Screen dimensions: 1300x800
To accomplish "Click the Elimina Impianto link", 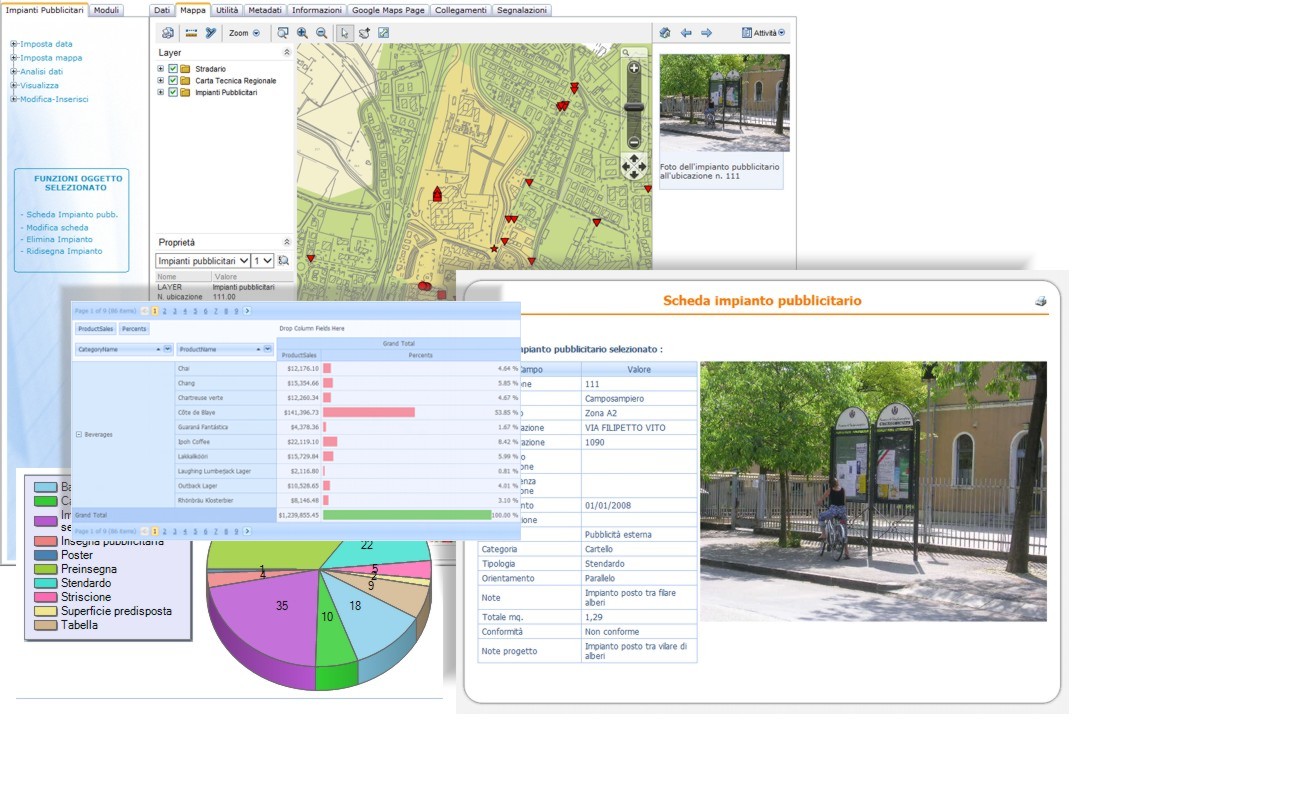I will tap(59, 240).
